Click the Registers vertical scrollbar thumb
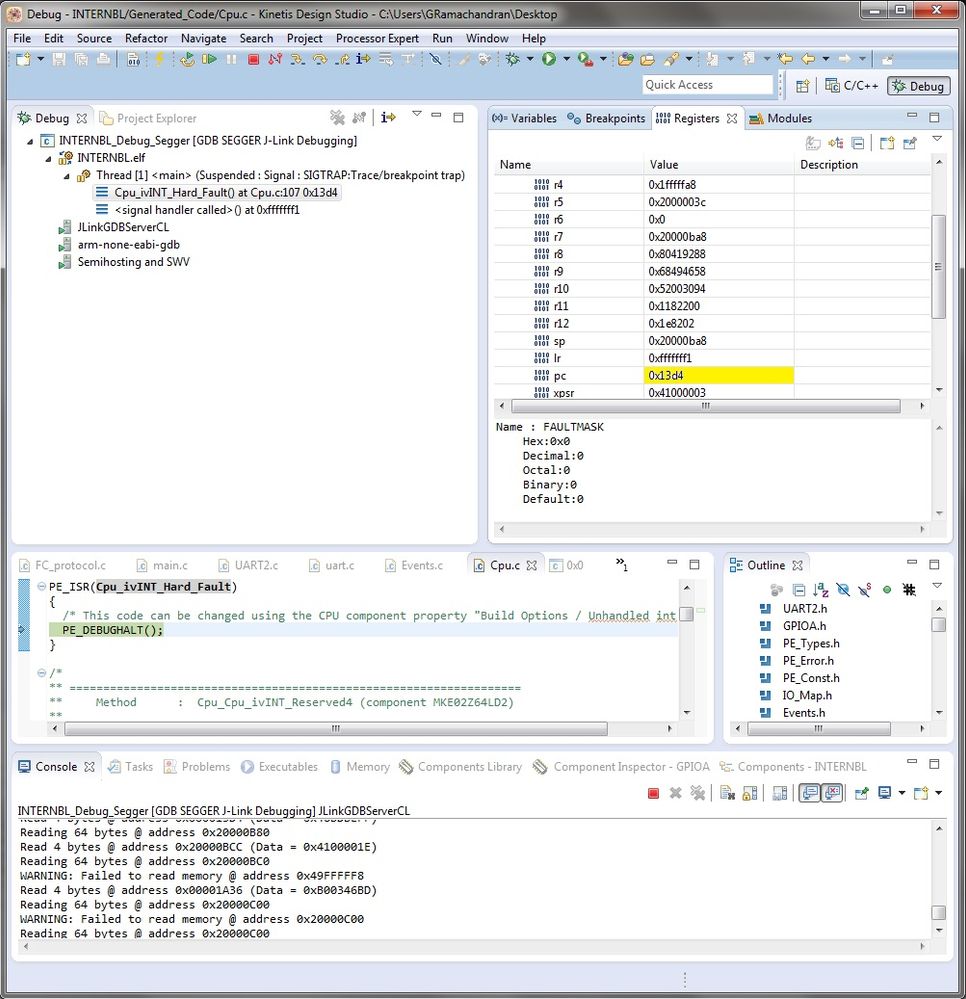The width and height of the screenshot is (966, 999). click(x=938, y=266)
